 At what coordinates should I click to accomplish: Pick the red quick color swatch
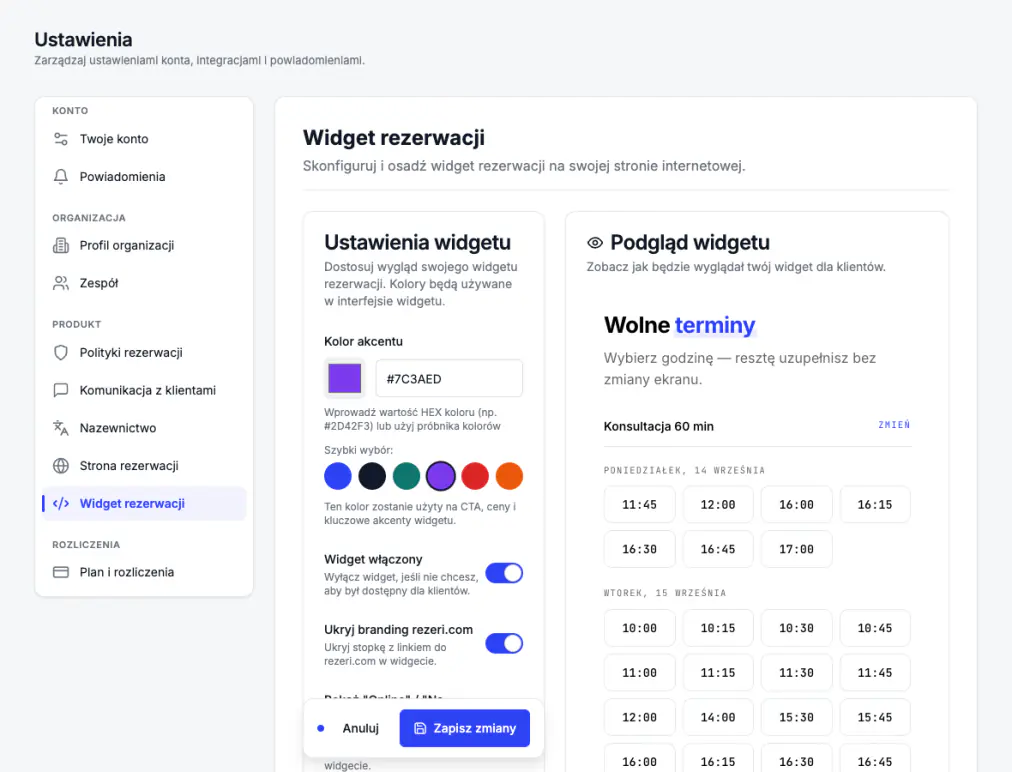pos(475,476)
